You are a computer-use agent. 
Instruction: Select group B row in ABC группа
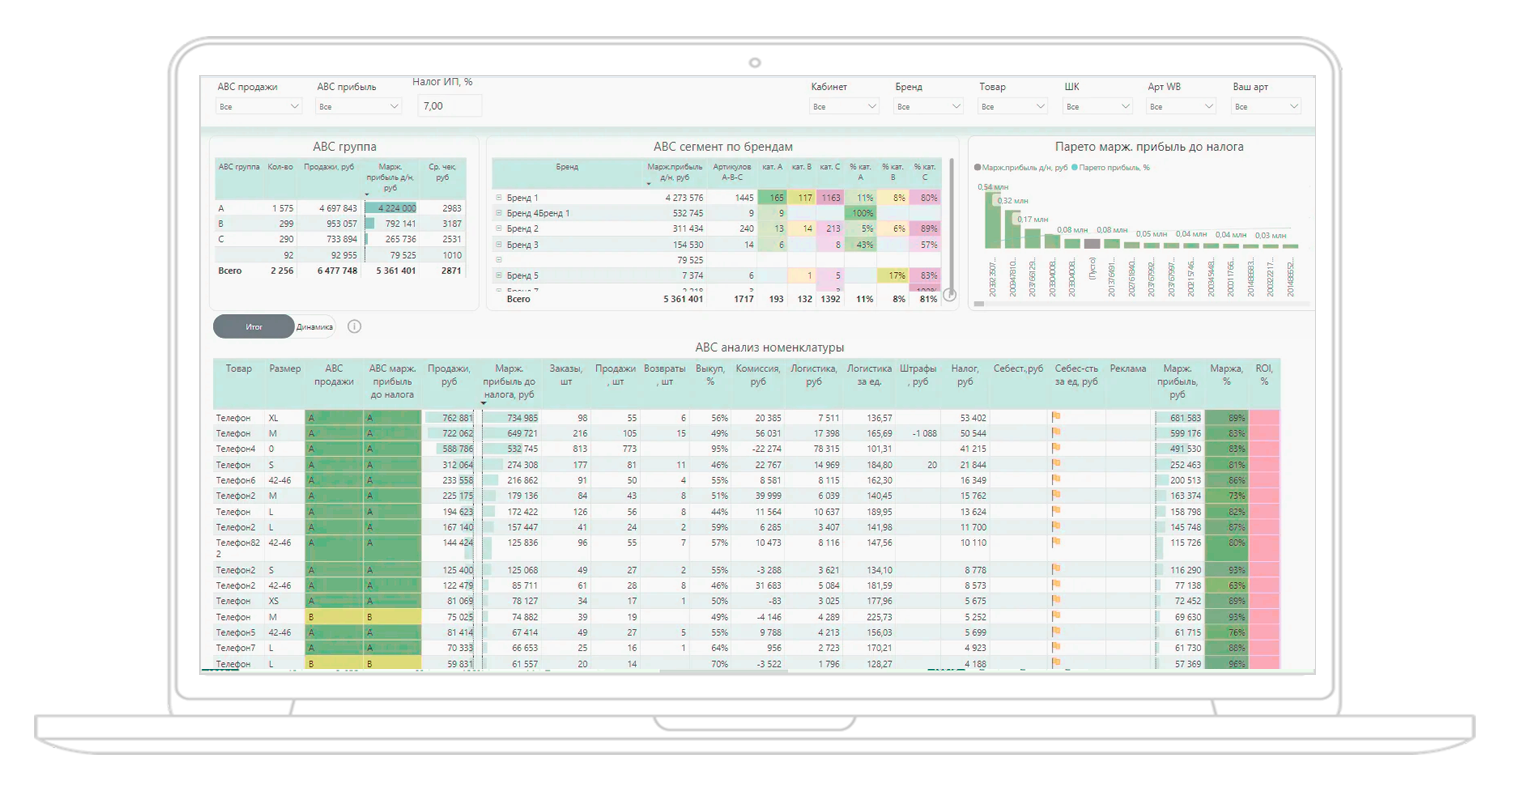point(340,224)
